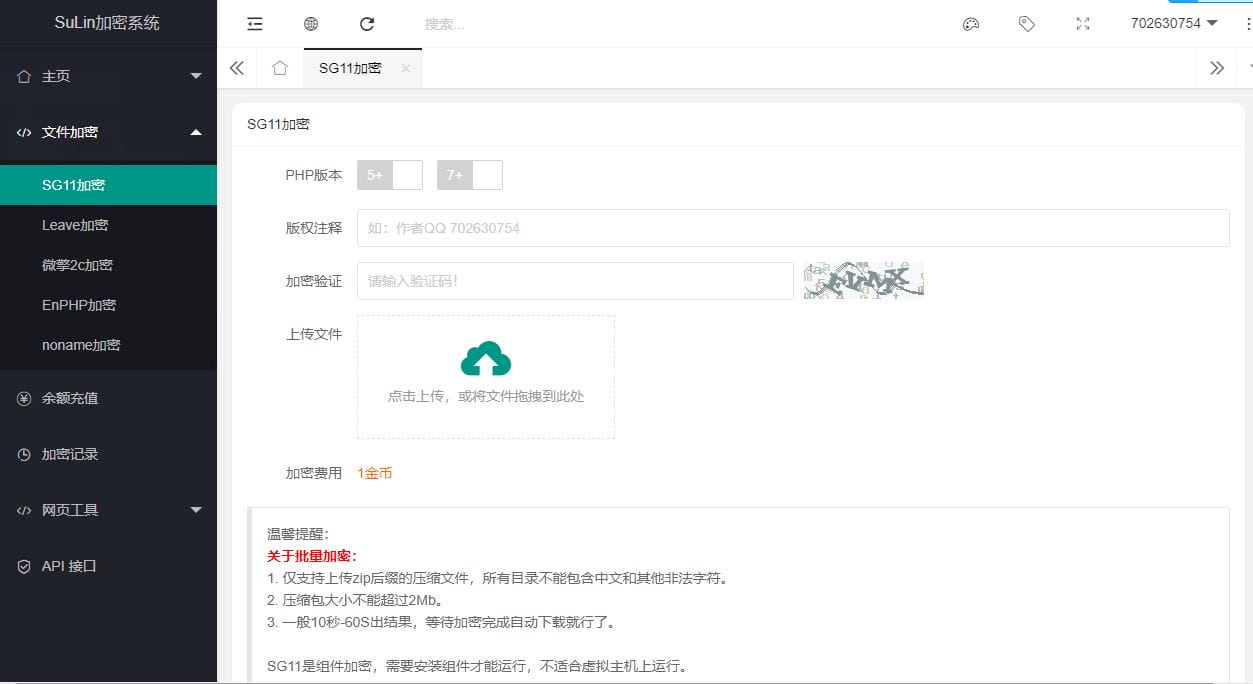This screenshot has width=1253, height=684.
Task: Click the captcha image to refresh it
Action: (863, 280)
